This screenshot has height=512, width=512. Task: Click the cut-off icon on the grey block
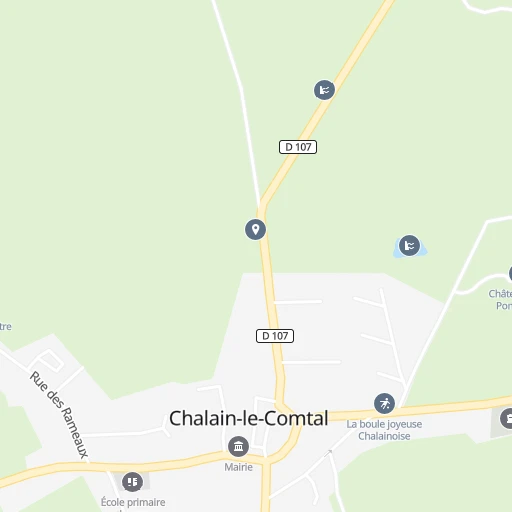tap(506, 418)
